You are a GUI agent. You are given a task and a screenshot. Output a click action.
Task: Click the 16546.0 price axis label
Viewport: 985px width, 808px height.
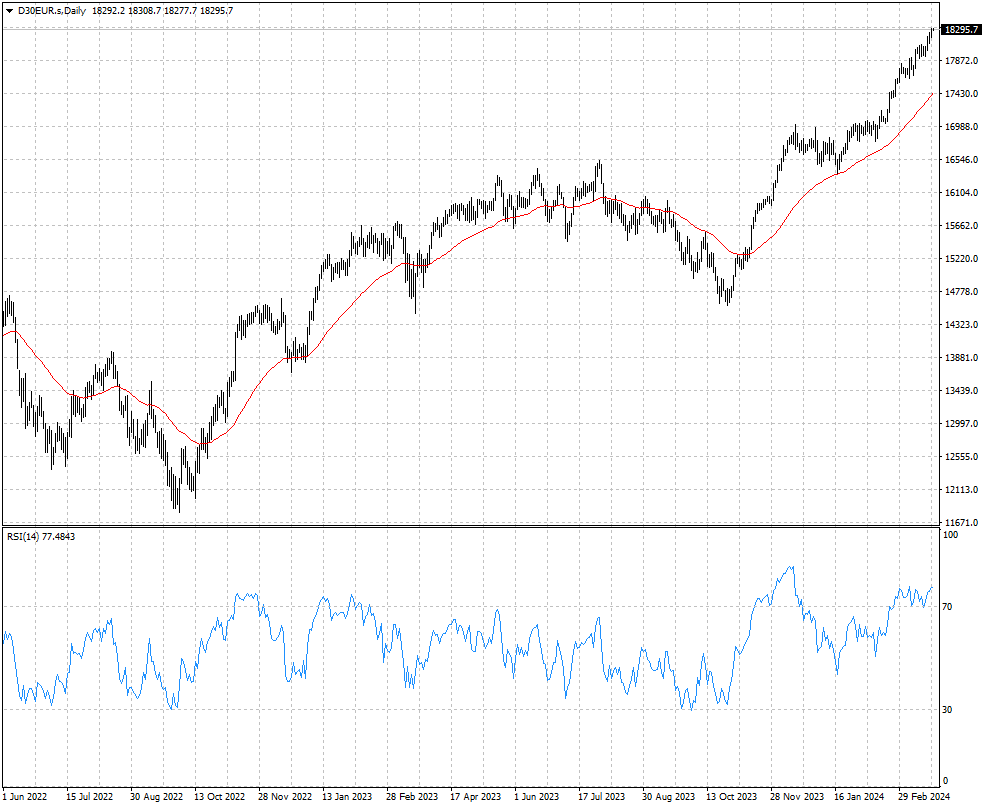click(x=961, y=160)
